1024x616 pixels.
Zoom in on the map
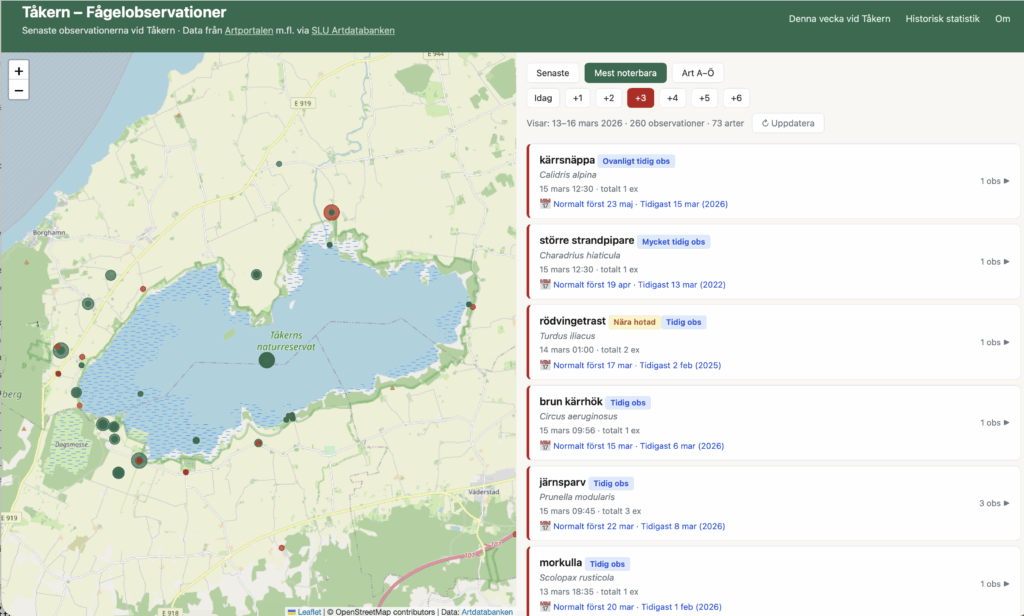click(19, 71)
